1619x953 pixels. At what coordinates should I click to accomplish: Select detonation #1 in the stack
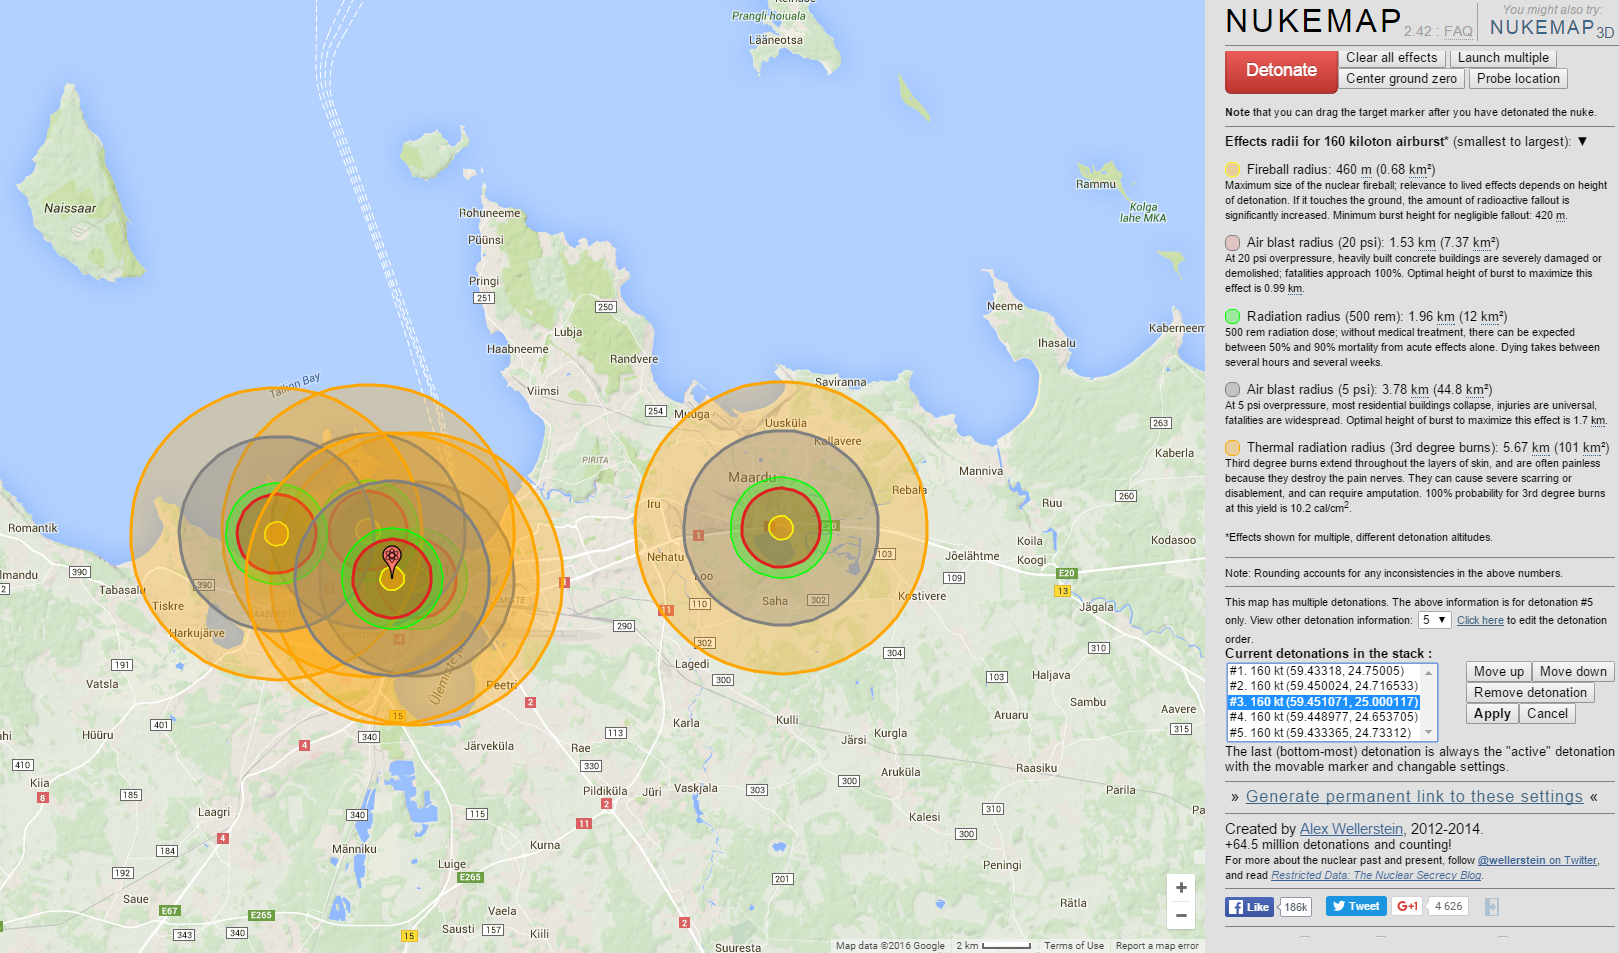pyautogui.click(x=1324, y=671)
